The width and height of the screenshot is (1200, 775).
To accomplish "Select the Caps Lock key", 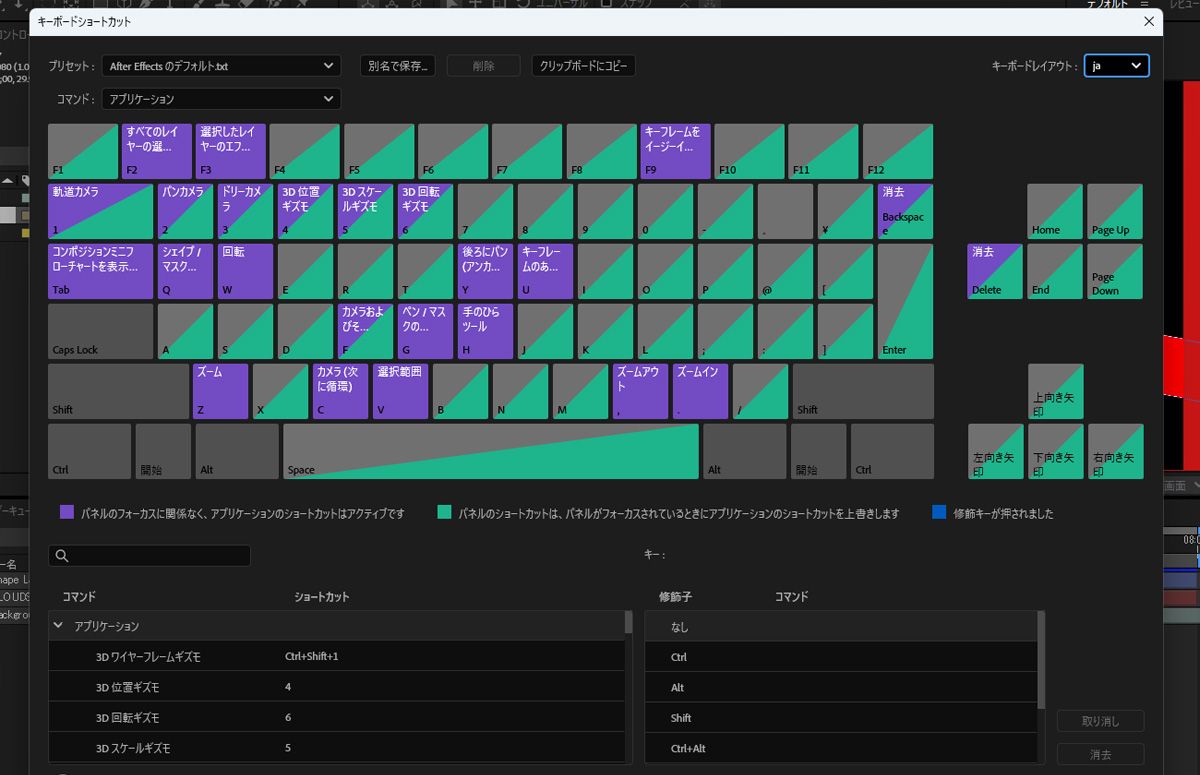I will tap(101, 331).
